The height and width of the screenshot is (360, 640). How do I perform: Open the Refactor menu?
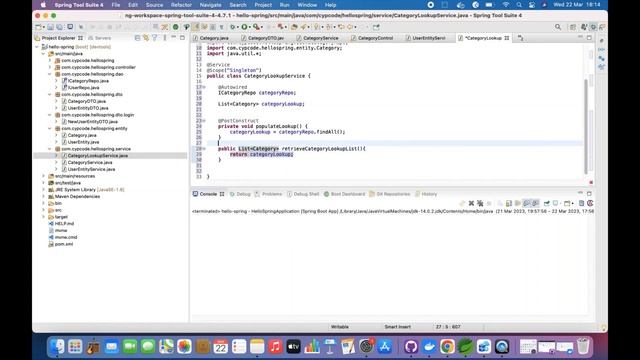pos(181,5)
